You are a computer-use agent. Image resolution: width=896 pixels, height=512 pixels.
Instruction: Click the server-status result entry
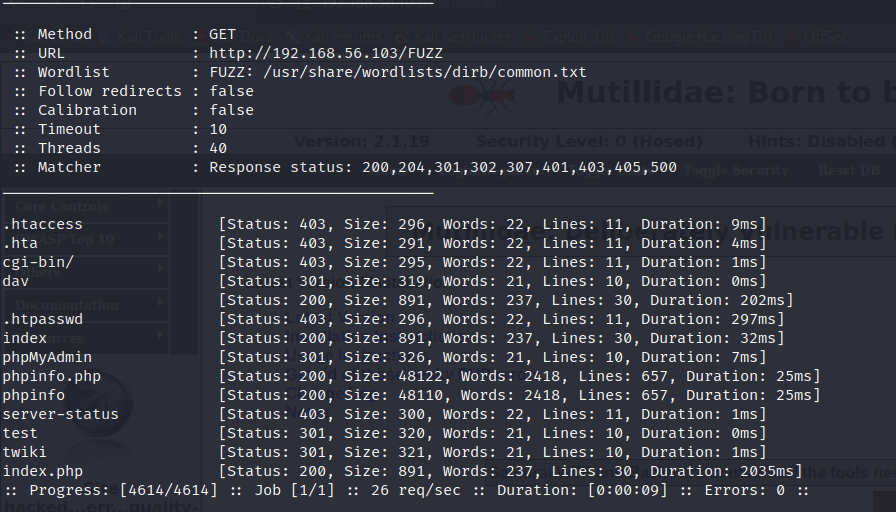point(60,414)
